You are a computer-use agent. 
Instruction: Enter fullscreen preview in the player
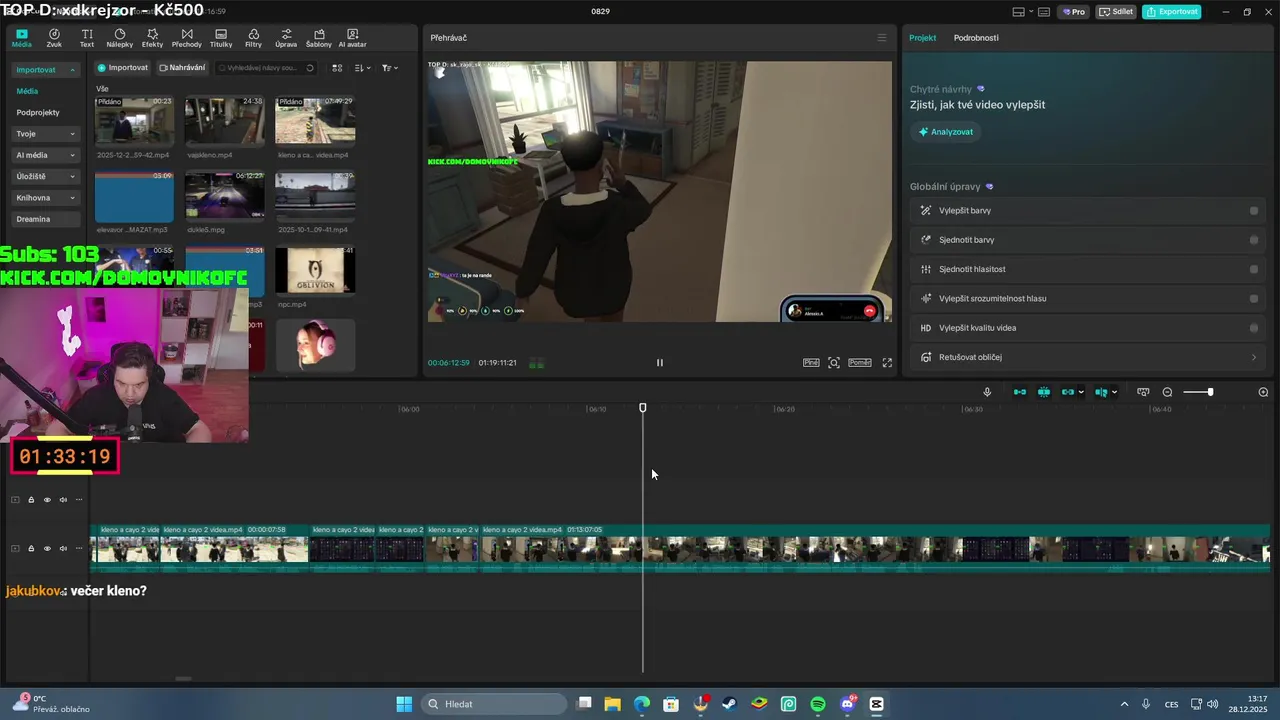(x=887, y=362)
